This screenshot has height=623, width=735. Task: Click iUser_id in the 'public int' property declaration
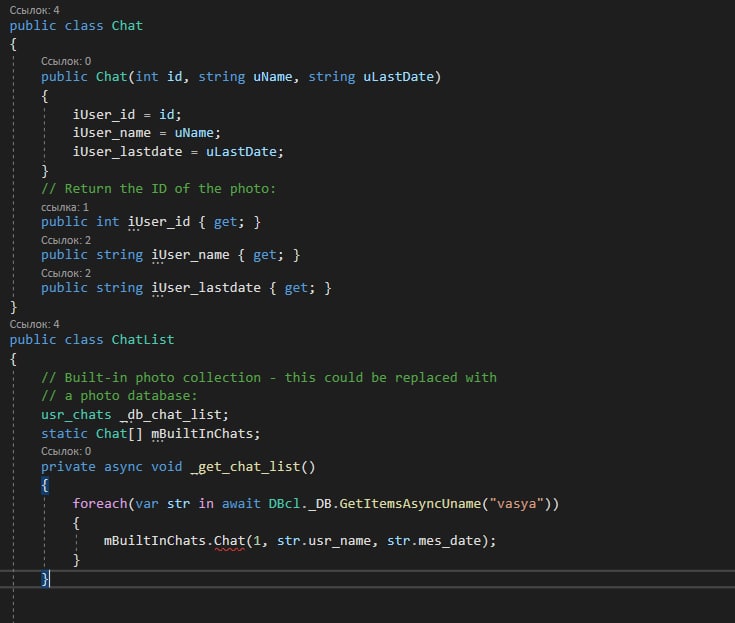[159, 222]
